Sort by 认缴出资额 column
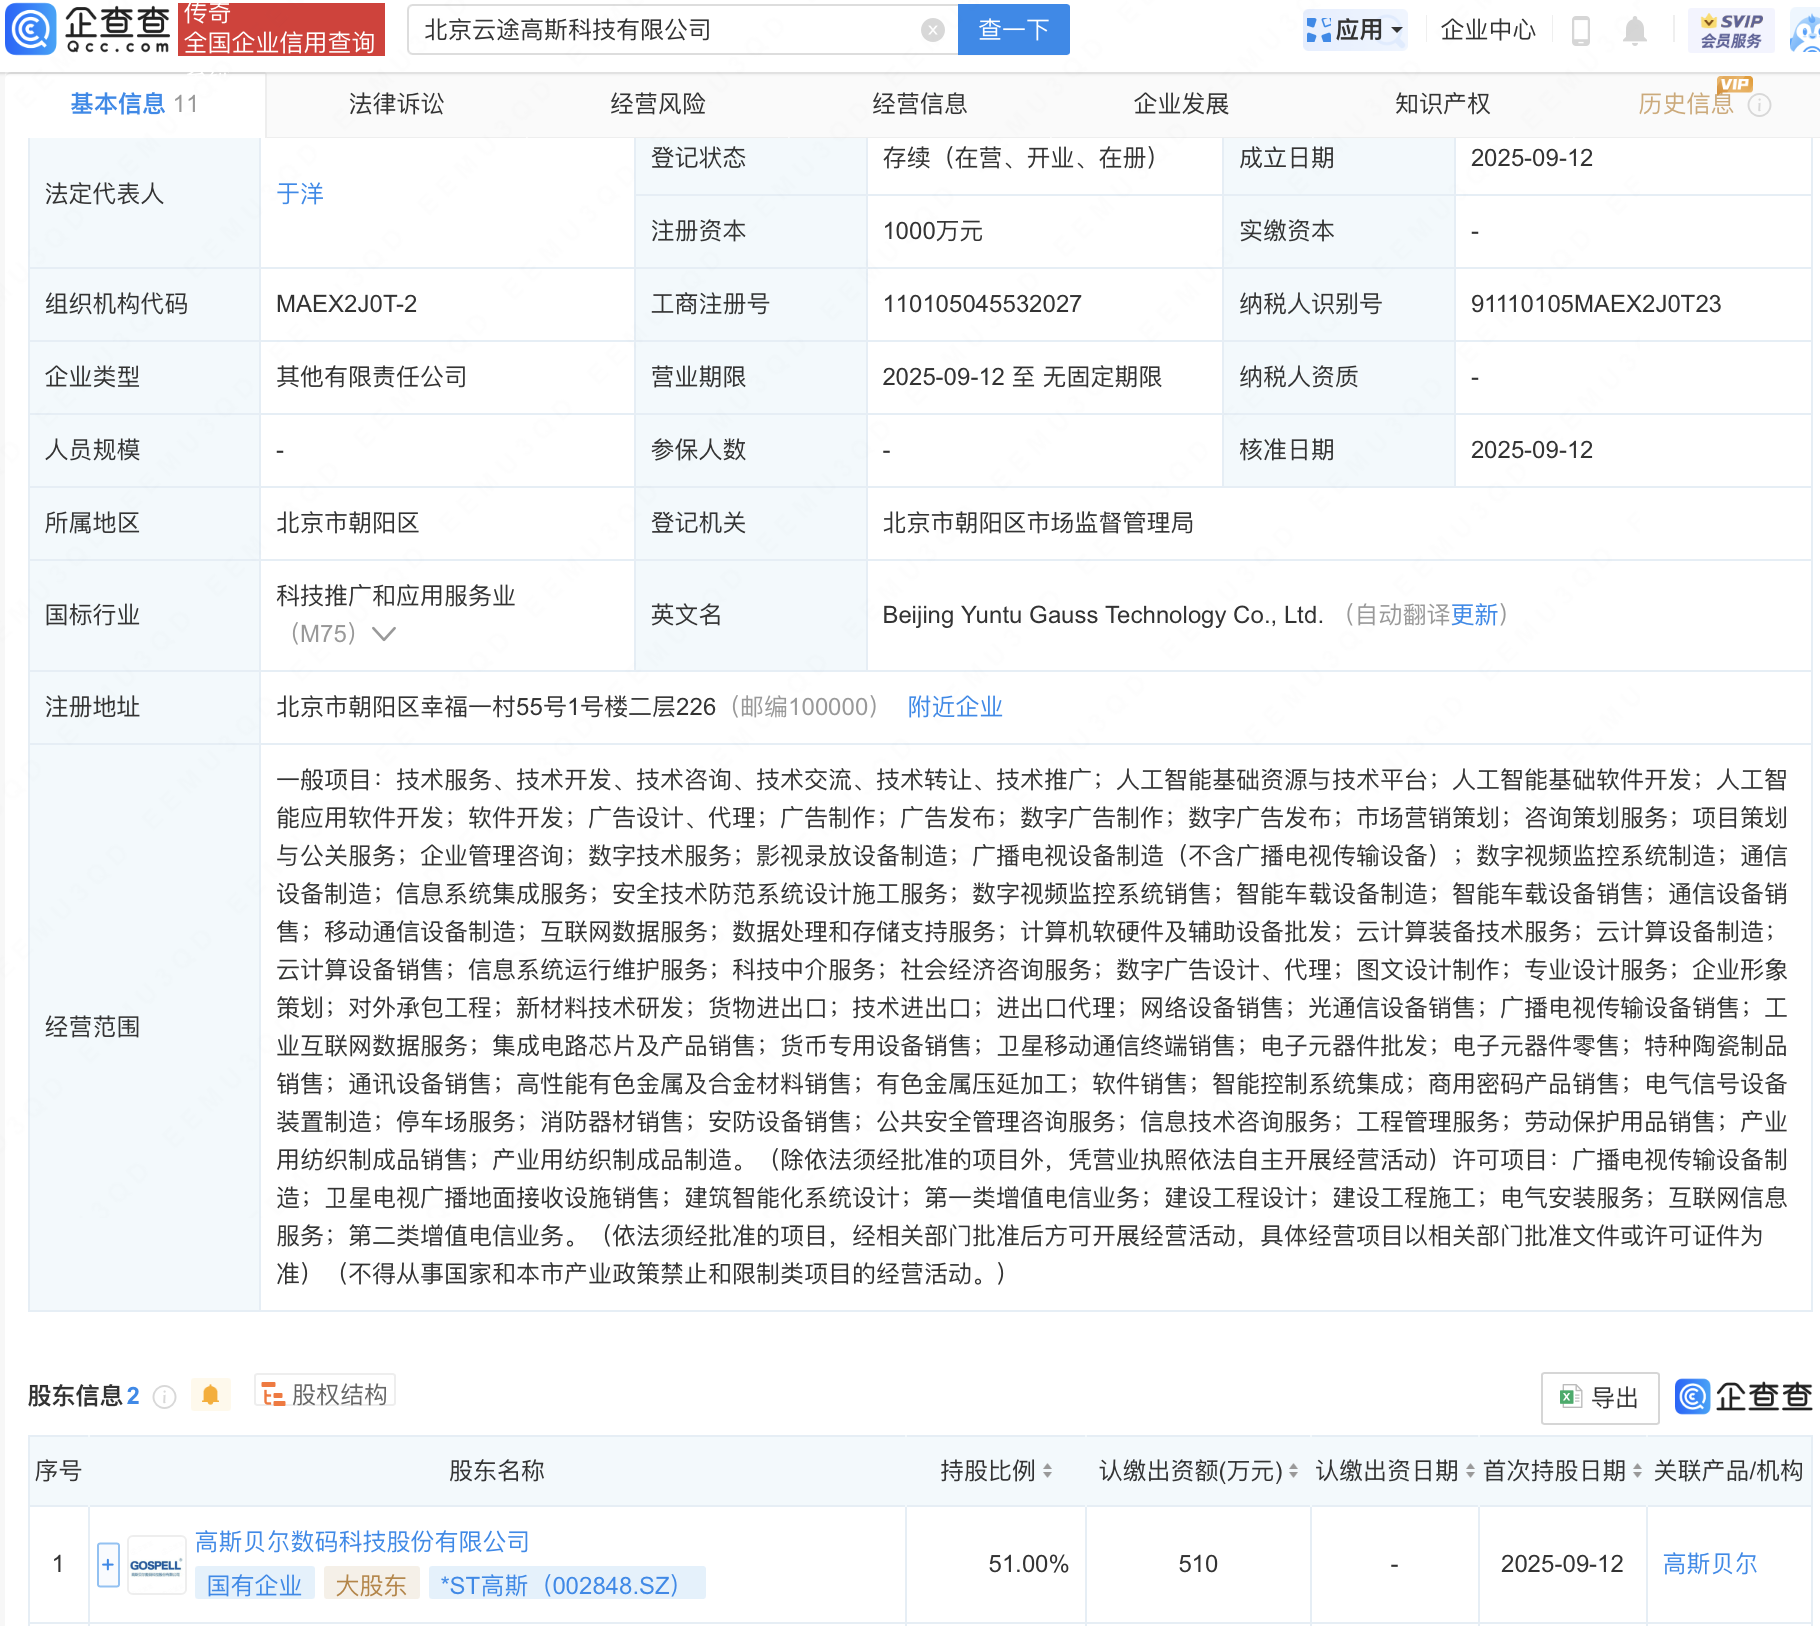1820x1626 pixels. click(1293, 1471)
